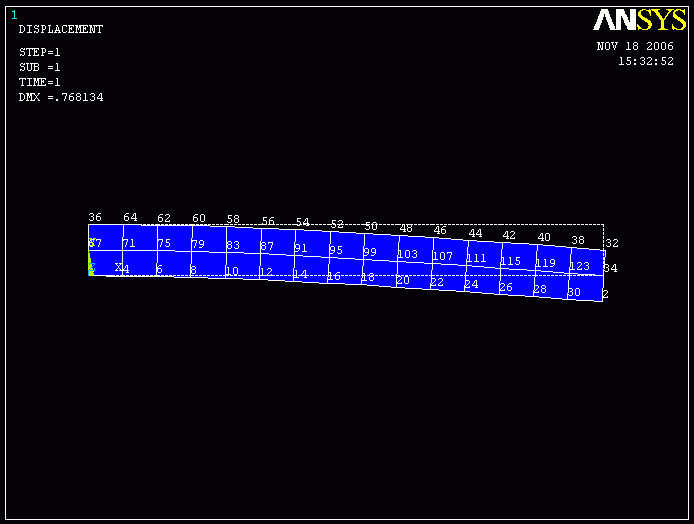Select node label 34
Viewport: 694px width, 524px height.
tap(610, 268)
